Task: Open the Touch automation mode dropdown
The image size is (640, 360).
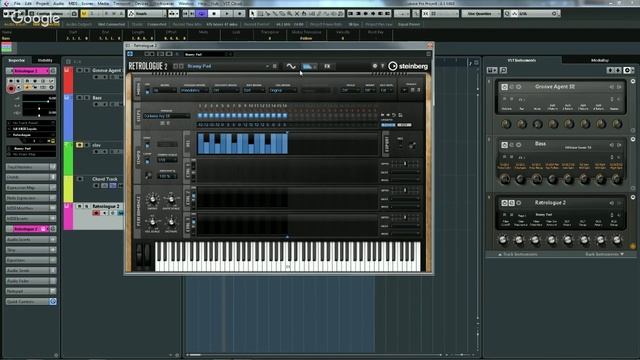Action: [x=146, y=13]
